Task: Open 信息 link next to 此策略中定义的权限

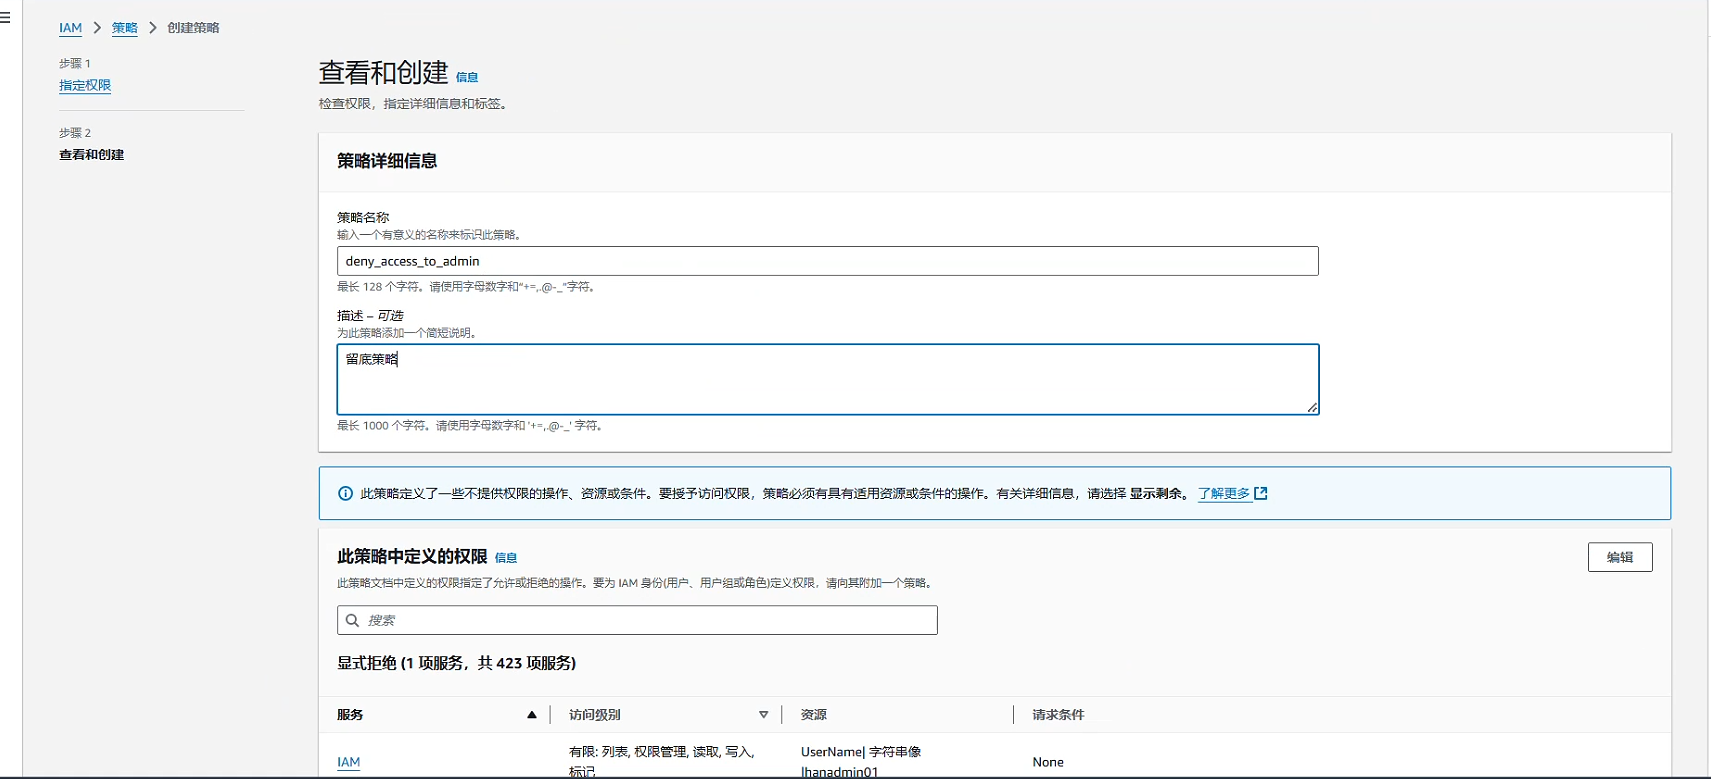Action: (506, 558)
